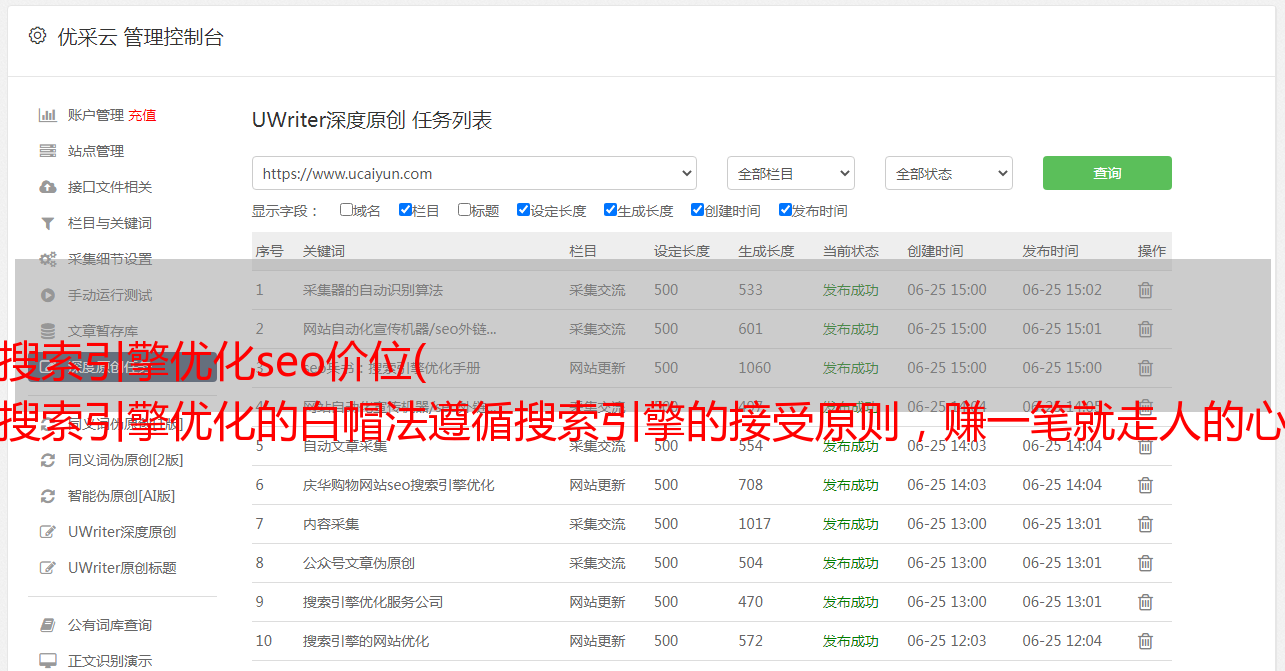The image size is (1285, 671).
Task: Open 智能伪原创[AI版] link
Action: 122,496
